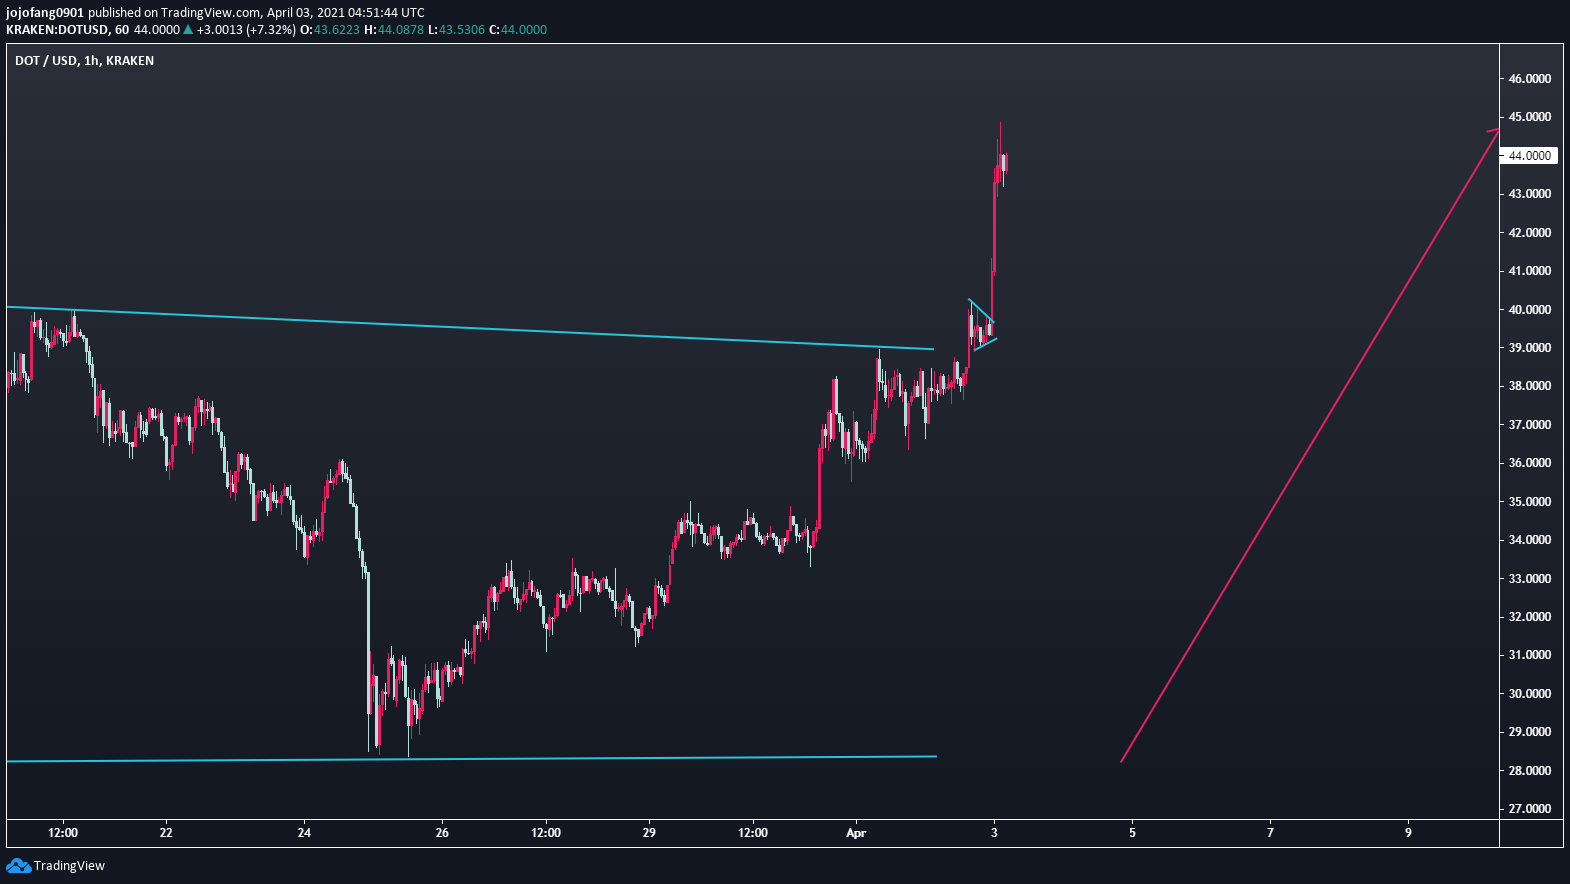
Task: Click the 22 date label on time axis
Action: (166, 833)
